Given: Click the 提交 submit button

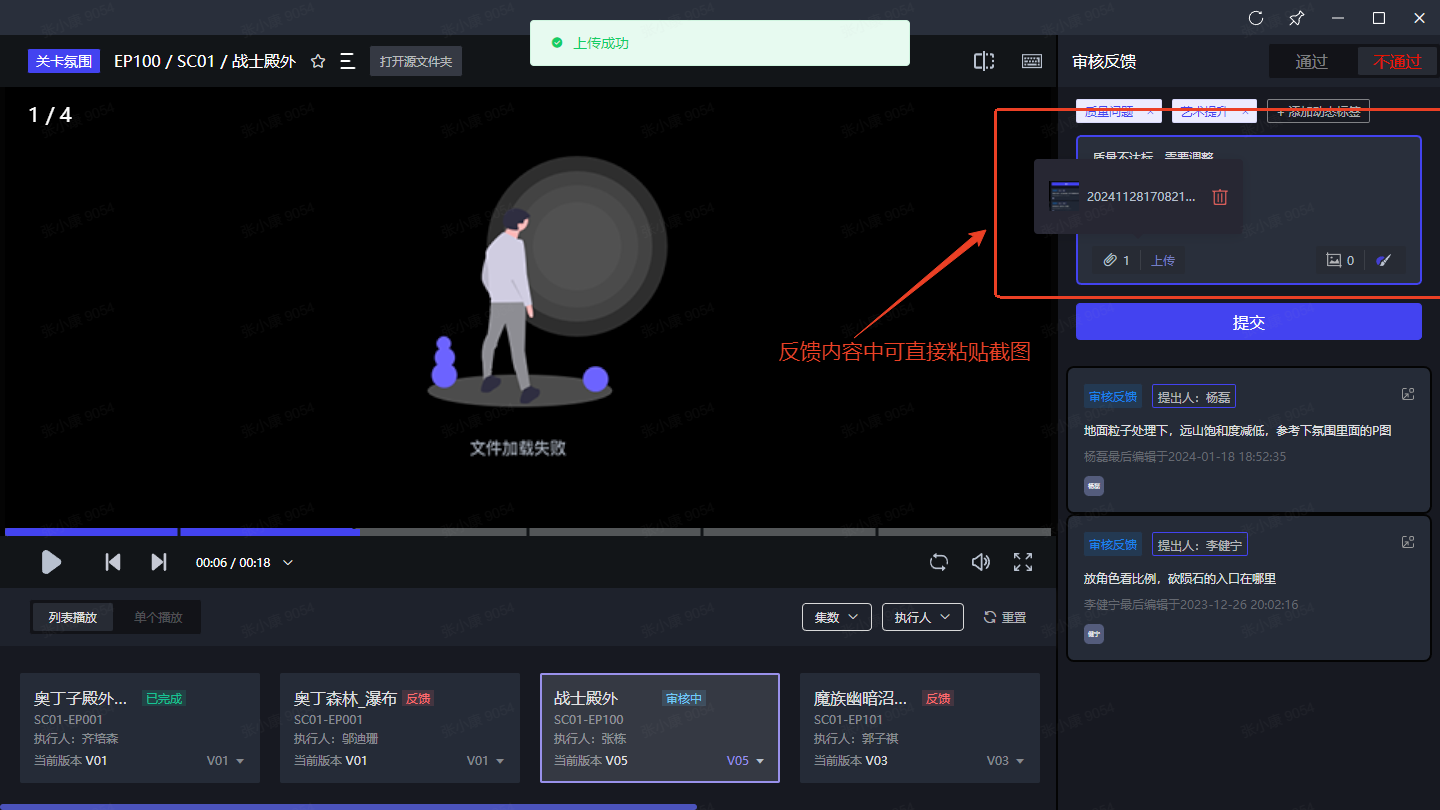Looking at the screenshot, I should pyautogui.click(x=1248, y=322).
